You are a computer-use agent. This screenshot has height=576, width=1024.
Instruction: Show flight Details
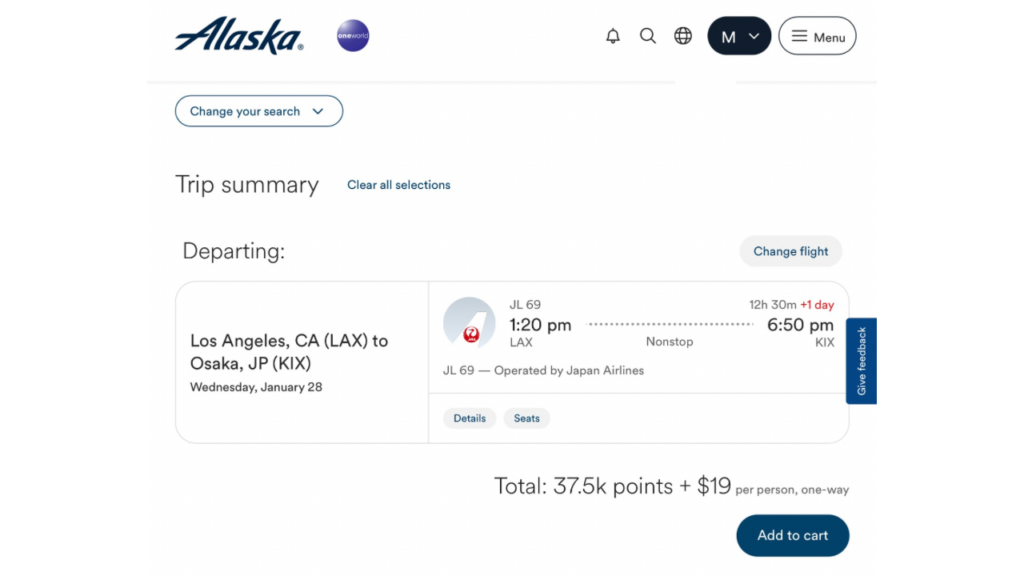470,418
